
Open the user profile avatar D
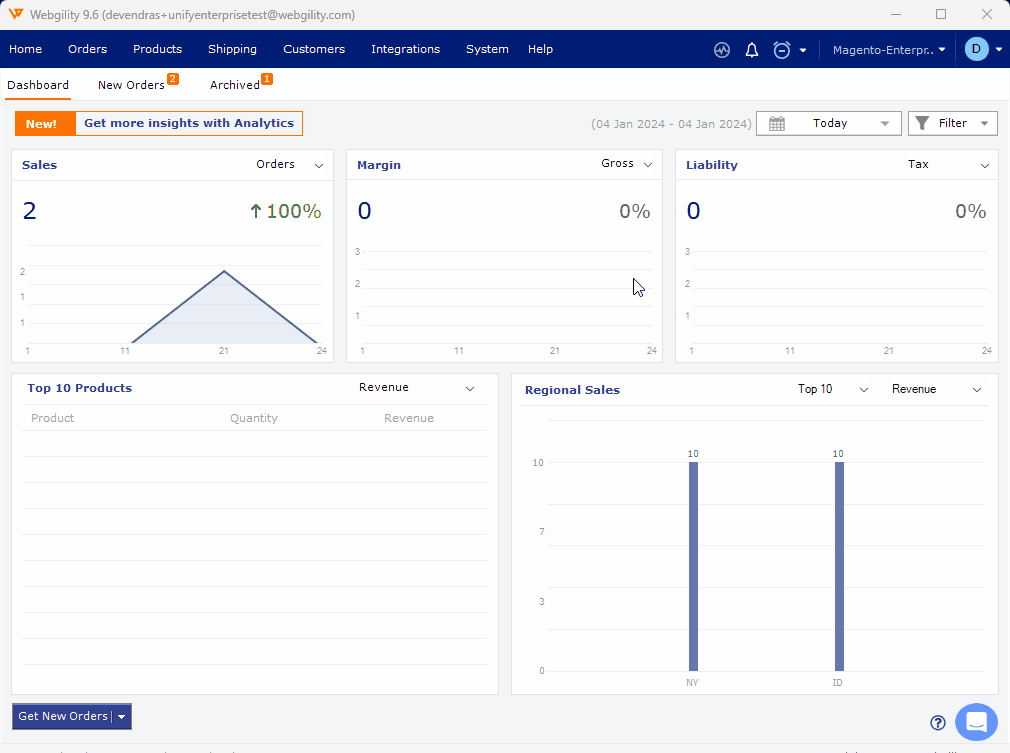tap(976, 49)
